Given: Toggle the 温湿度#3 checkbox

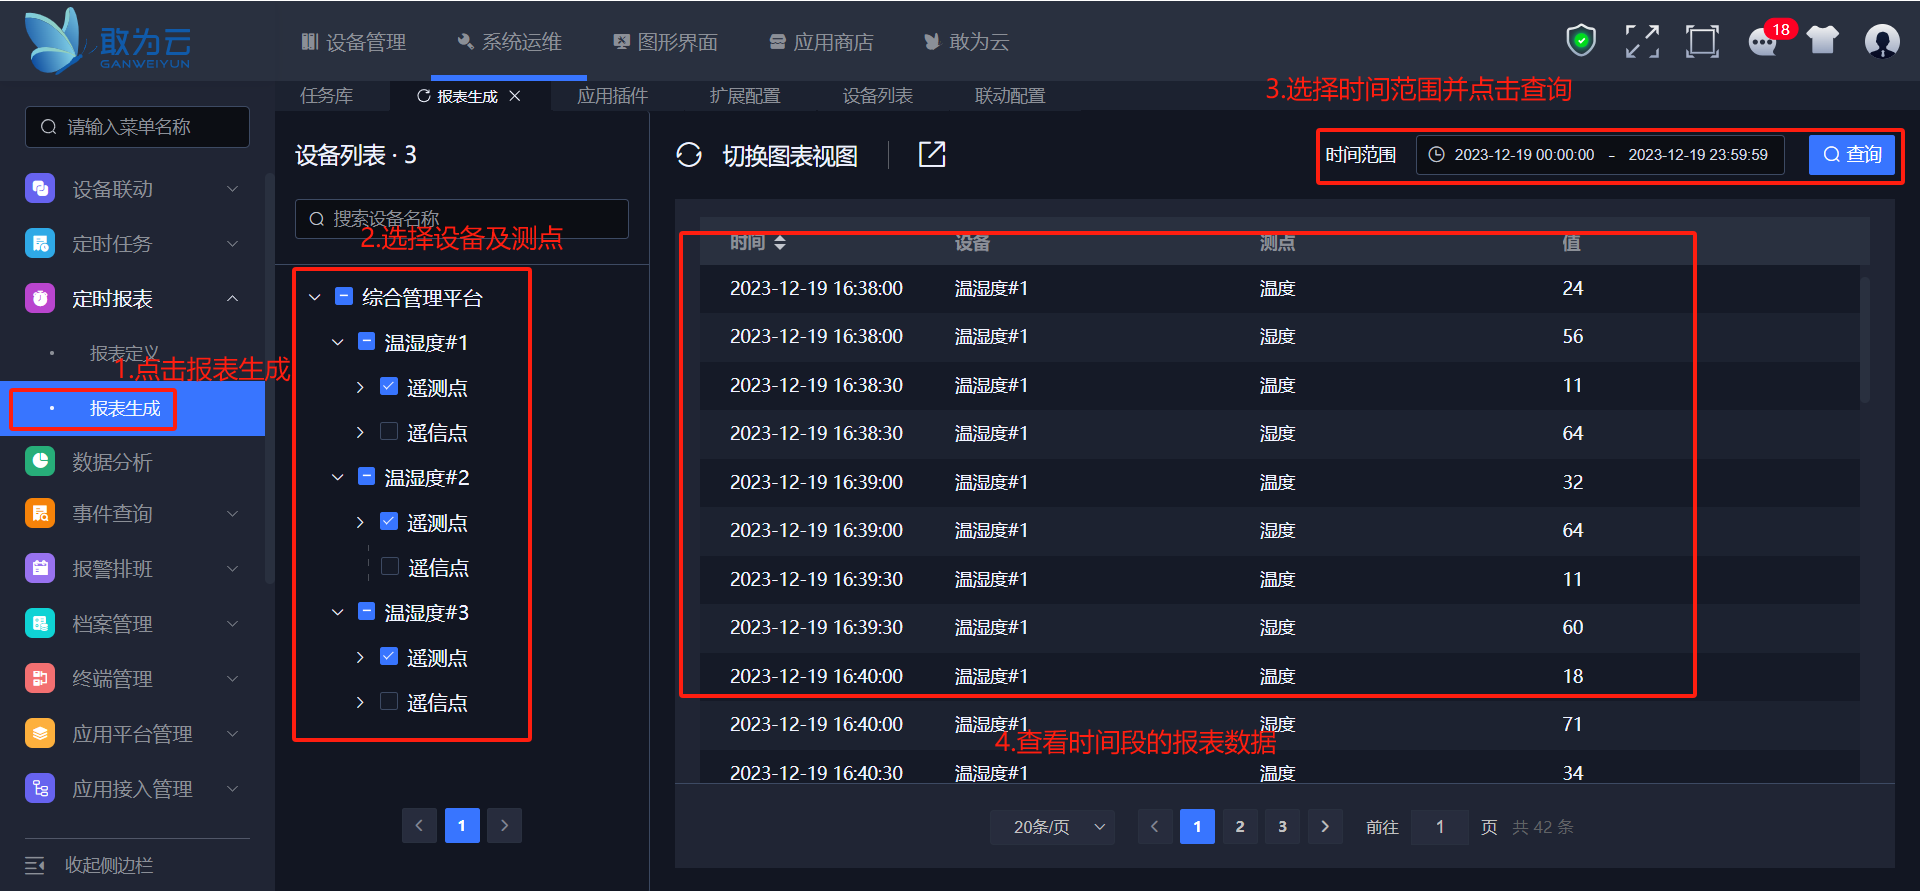Looking at the screenshot, I should tap(367, 612).
